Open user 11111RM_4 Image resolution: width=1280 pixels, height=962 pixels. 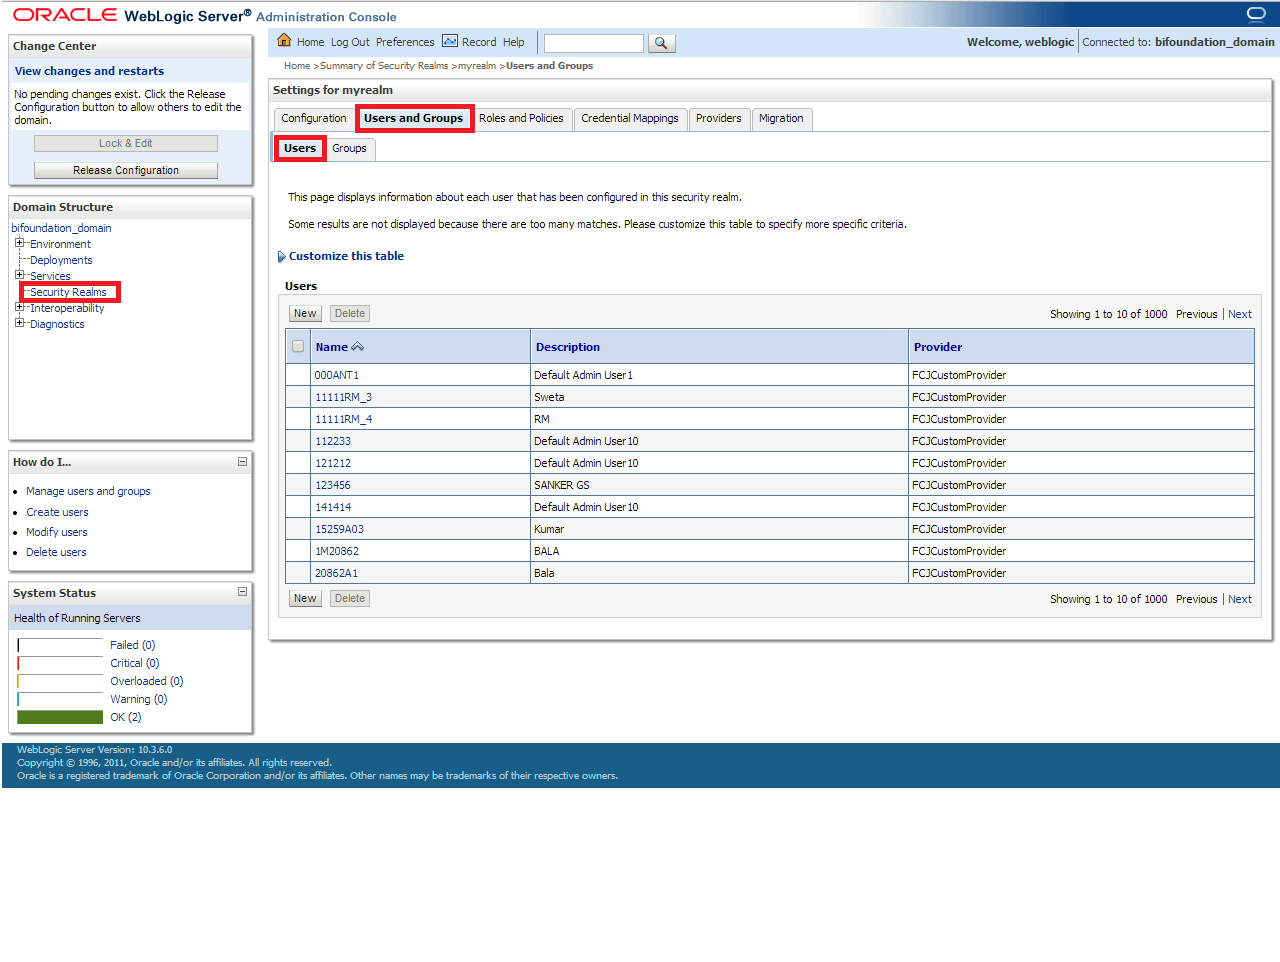pos(343,419)
